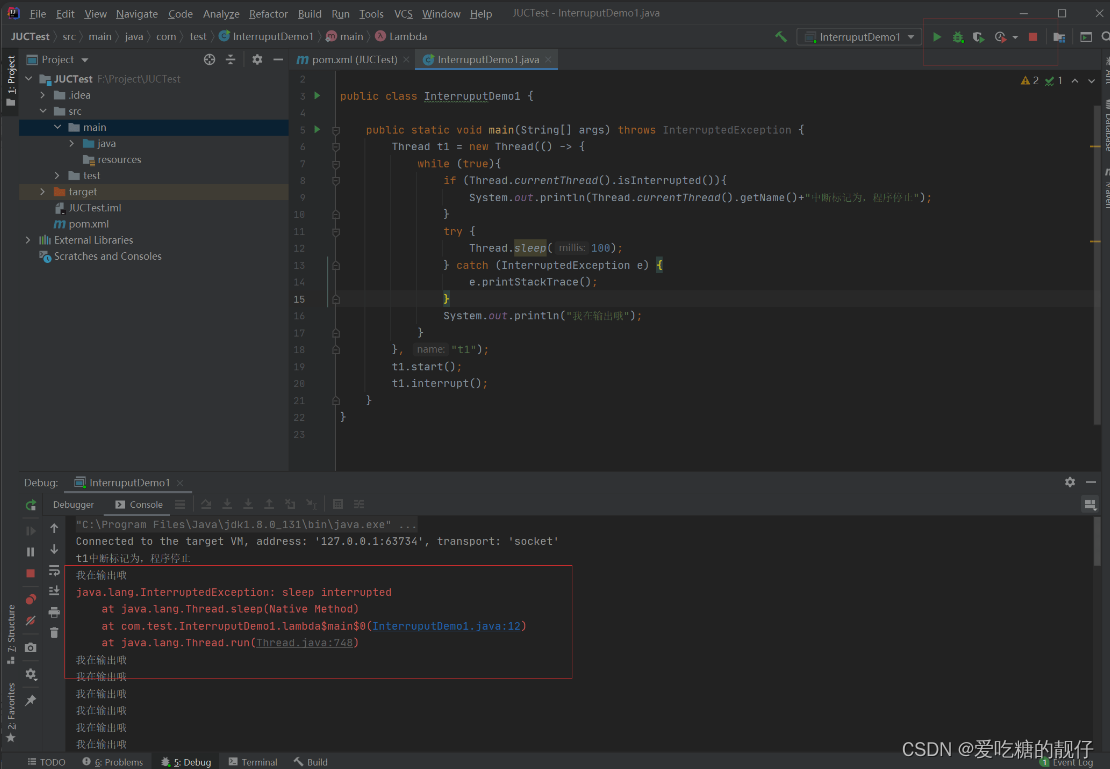Screen dimensions: 1110x769
Task: Toggle the Favorites tool window side tab
Action: tap(11, 712)
